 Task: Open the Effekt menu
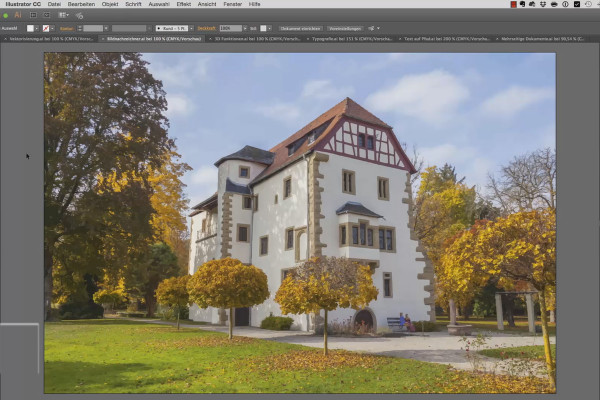(x=184, y=4)
